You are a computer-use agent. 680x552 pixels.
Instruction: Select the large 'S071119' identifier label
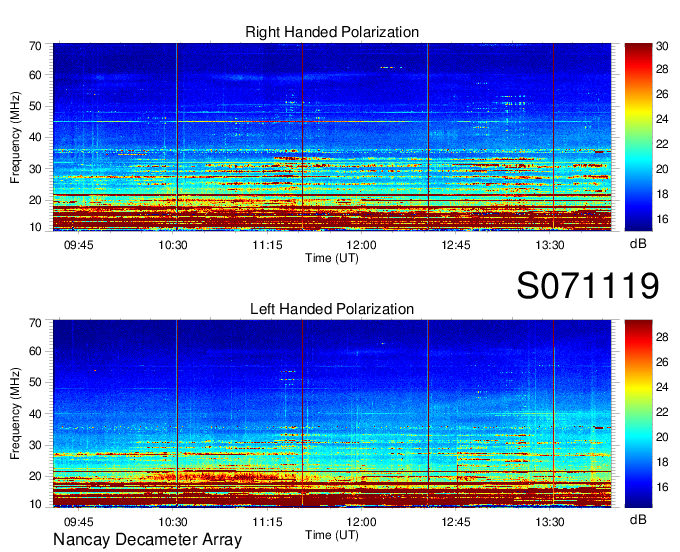588,285
